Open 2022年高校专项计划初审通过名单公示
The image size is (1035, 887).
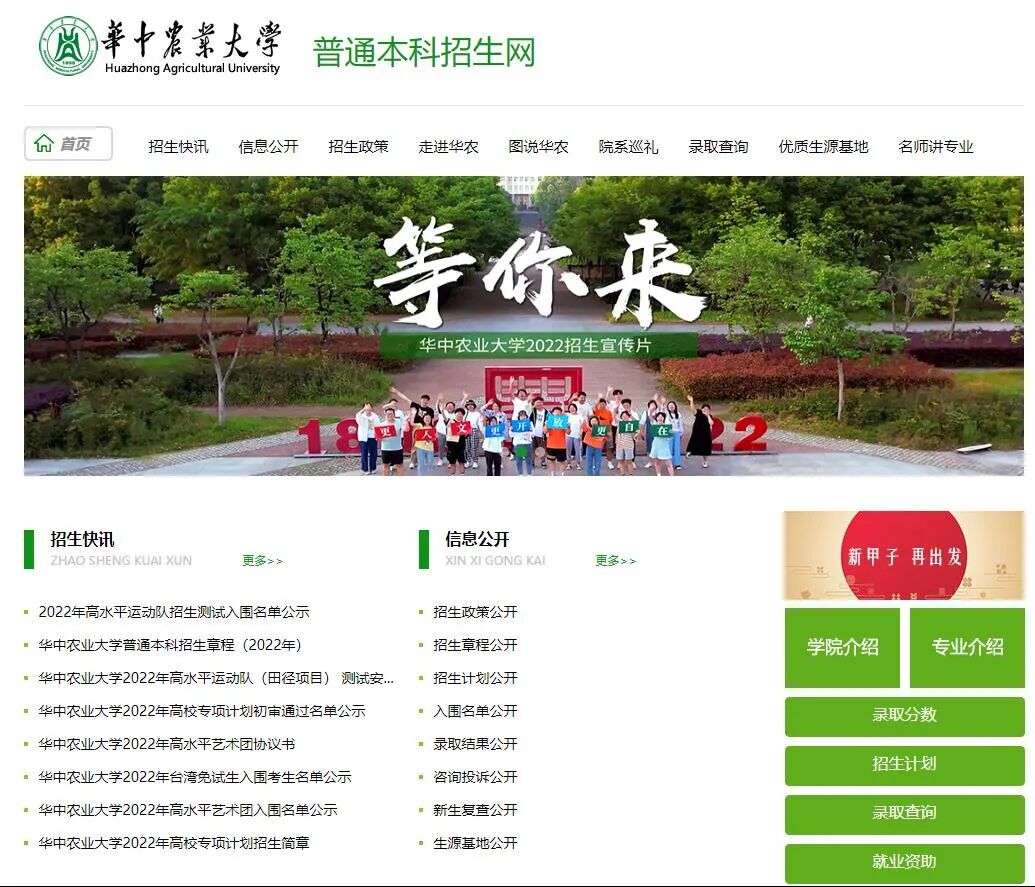pos(202,711)
